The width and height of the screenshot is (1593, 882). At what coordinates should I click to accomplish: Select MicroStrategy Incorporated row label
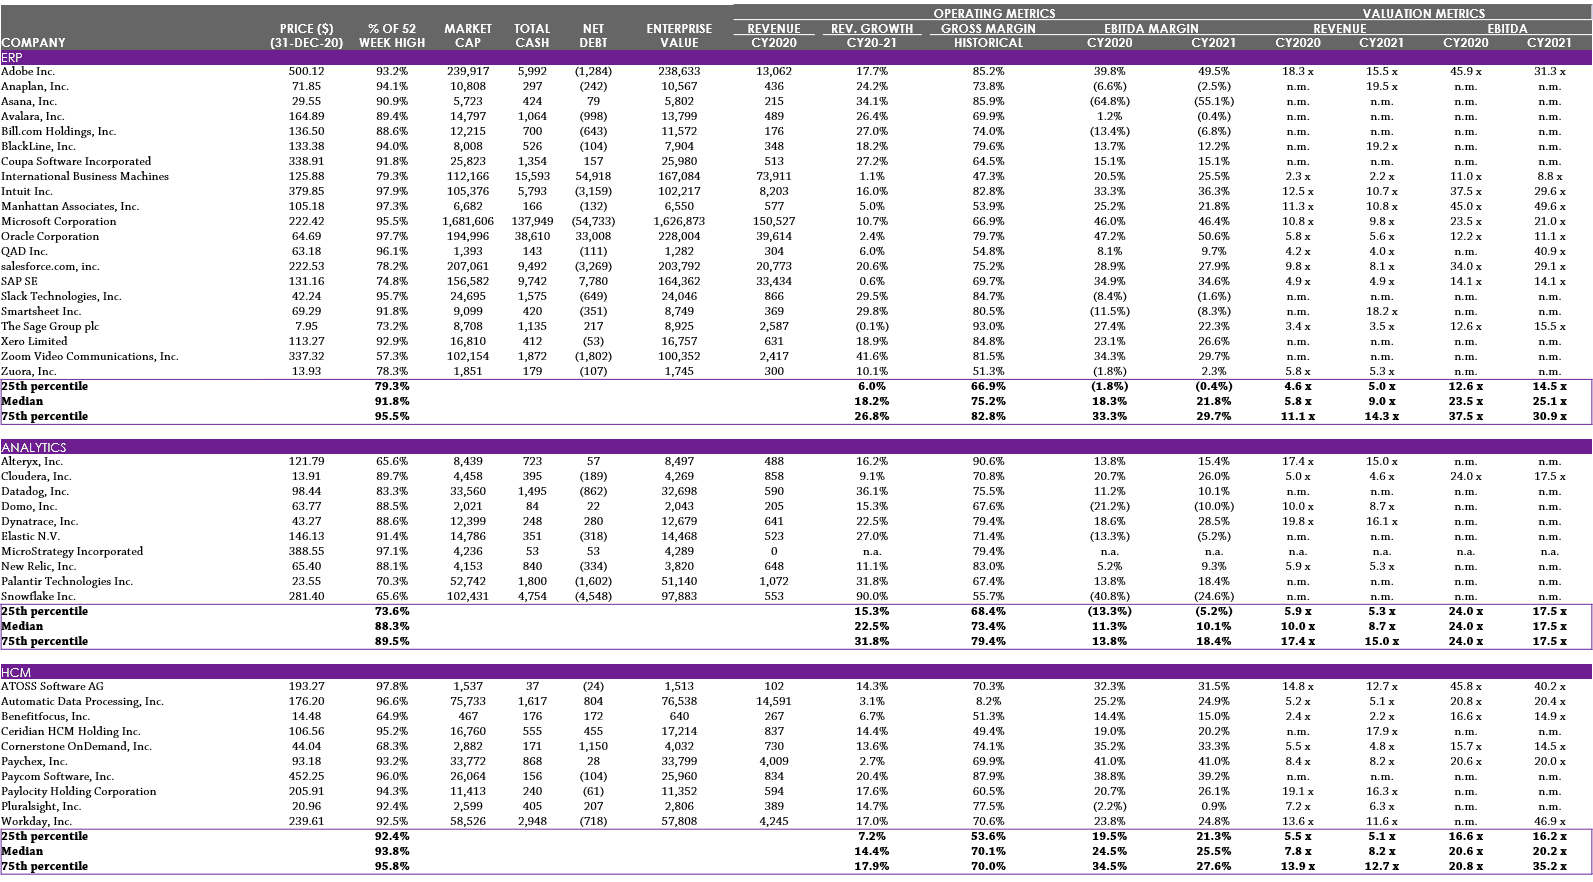(x=72, y=552)
